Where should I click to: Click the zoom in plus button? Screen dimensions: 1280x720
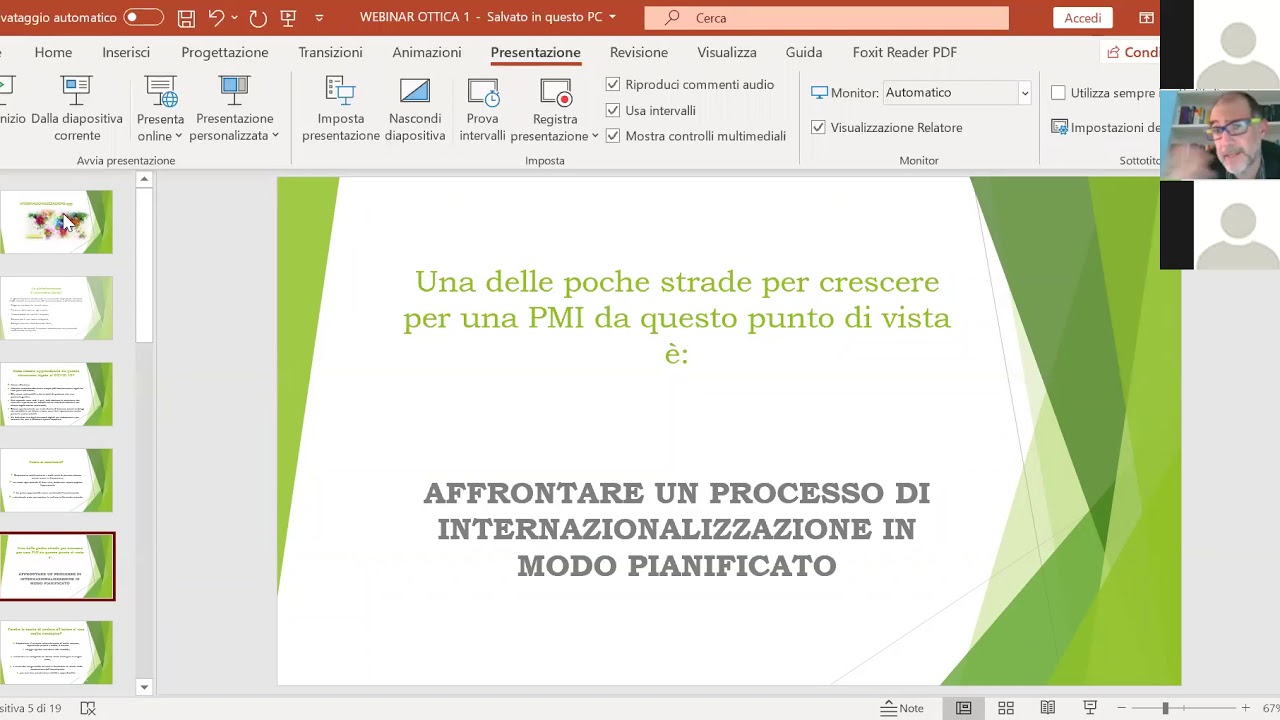[1245, 708]
